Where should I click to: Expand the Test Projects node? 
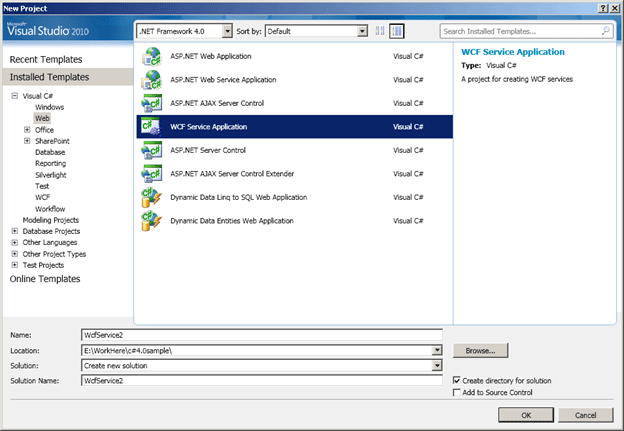15,265
